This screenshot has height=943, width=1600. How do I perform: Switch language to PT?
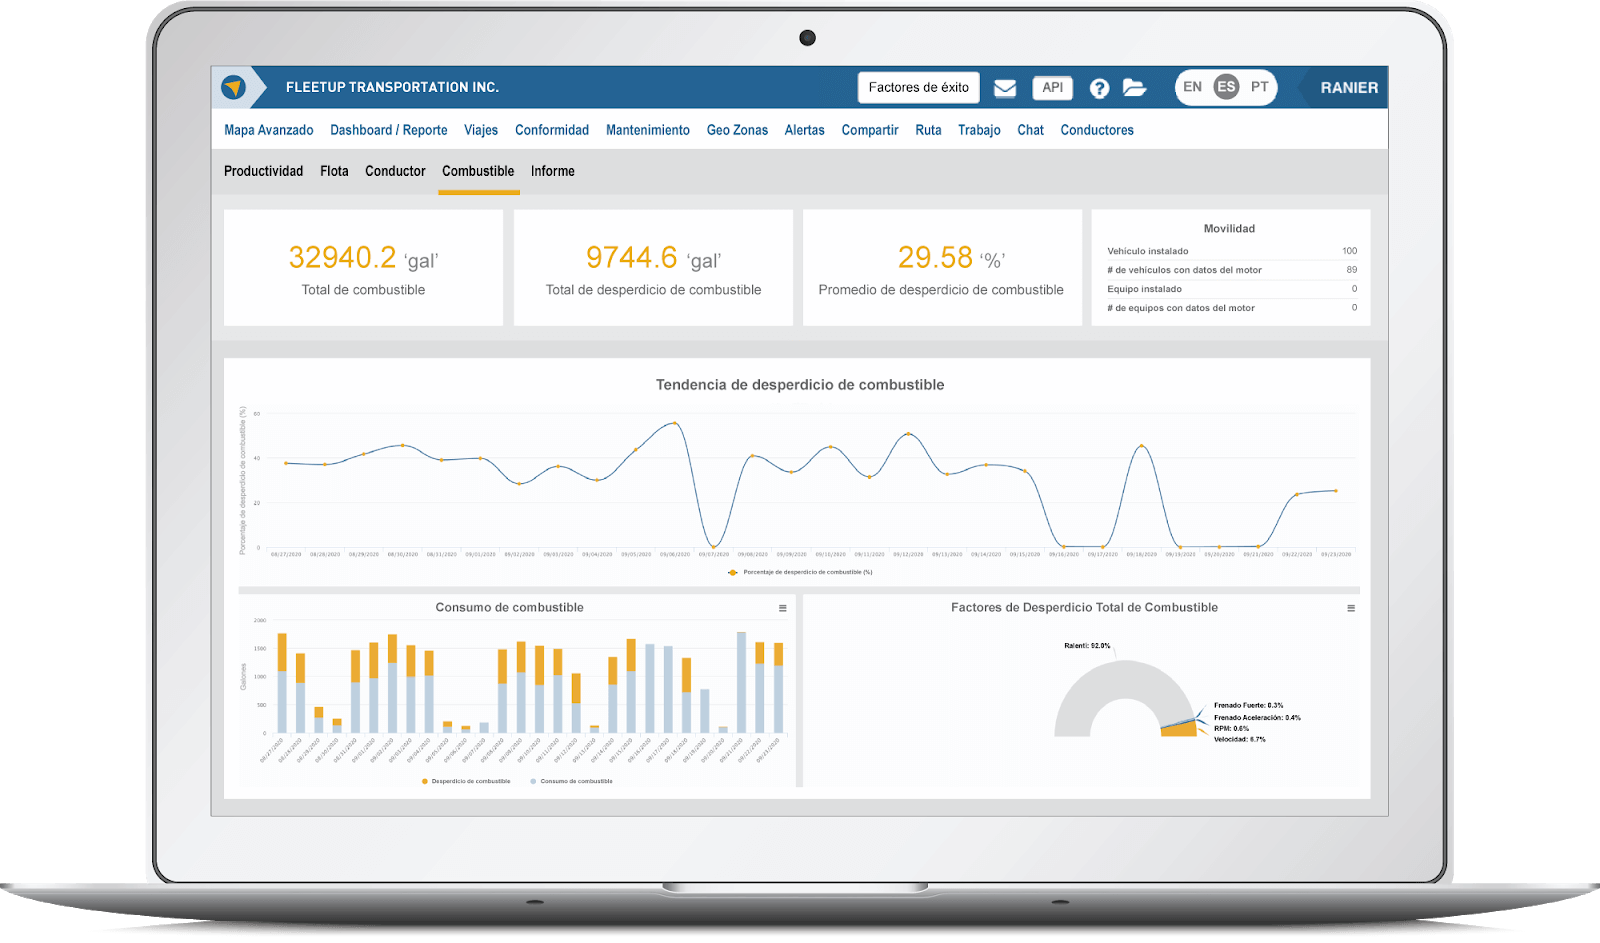click(1259, 87)
